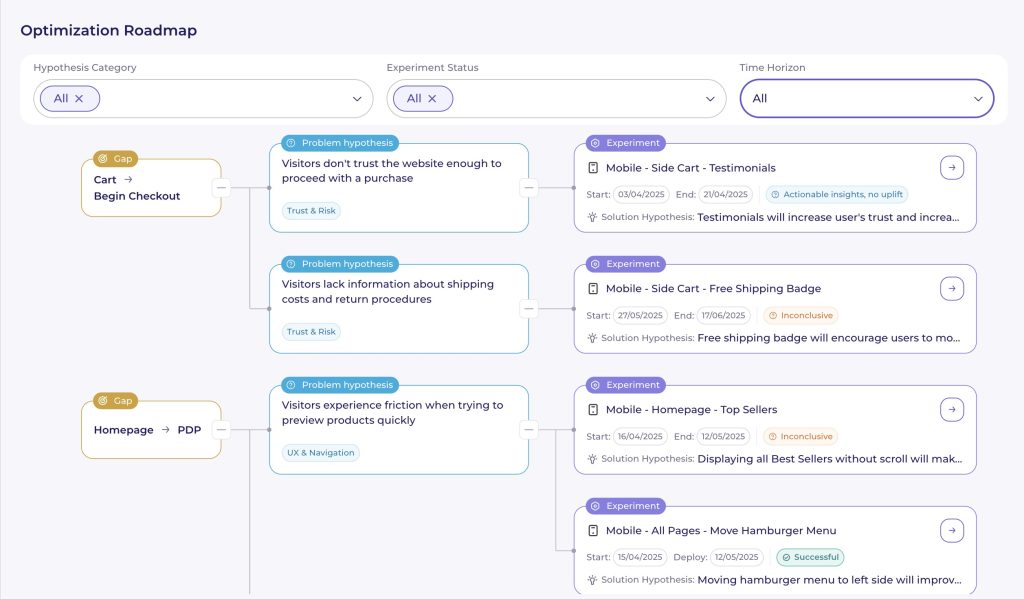The image size is (1024, 599).
Task: Open the Move Hamburger Menu experiment arrow
Action: pos(952,531)
